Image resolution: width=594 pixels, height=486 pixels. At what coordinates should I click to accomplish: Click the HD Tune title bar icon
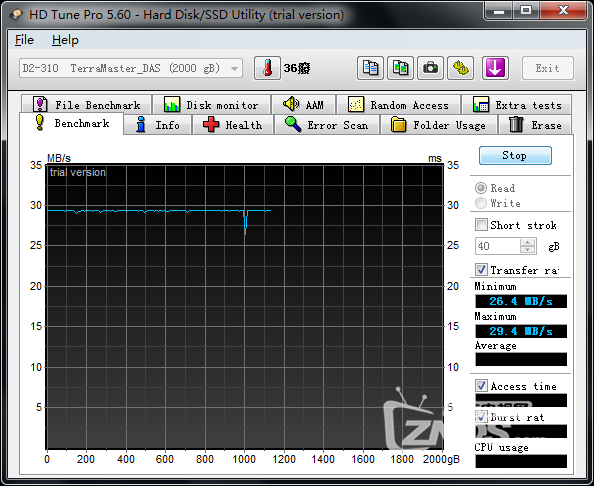click(x=16, y=15)
